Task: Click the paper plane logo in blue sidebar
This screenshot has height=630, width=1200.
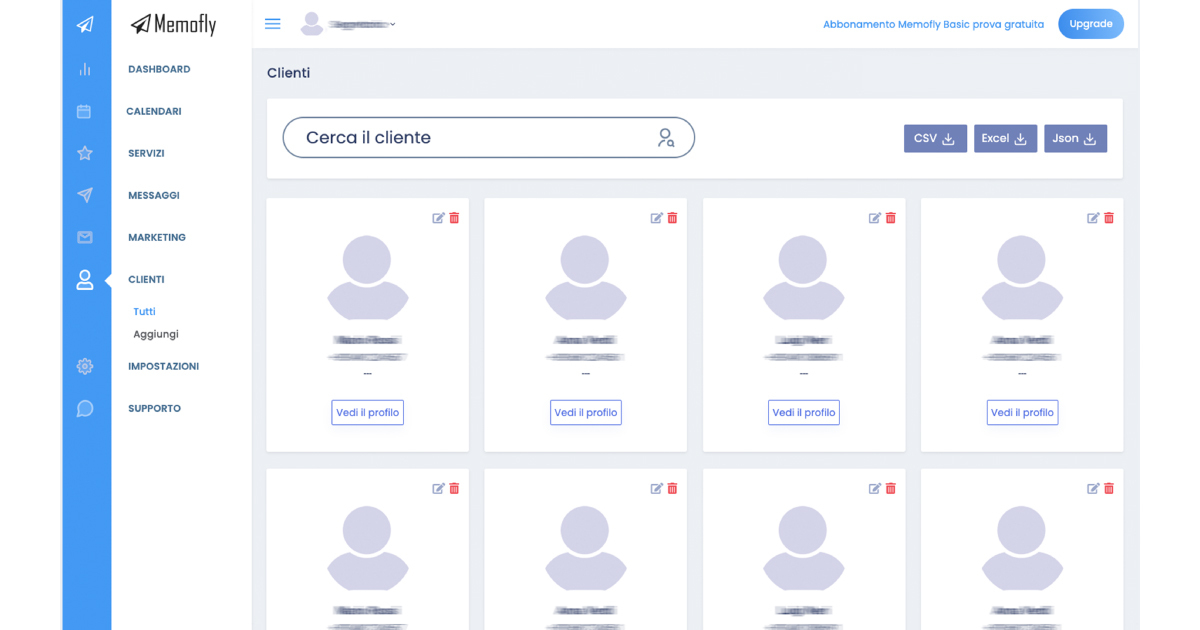Action: pos(85,25)
